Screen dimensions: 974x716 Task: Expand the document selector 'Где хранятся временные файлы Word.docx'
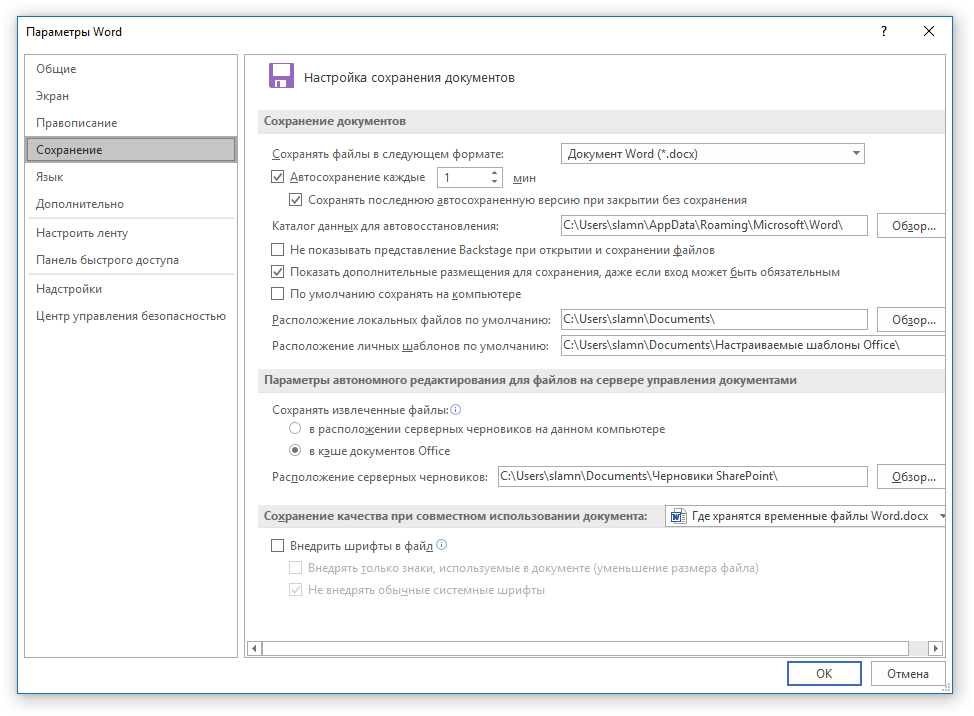[942, 517]
